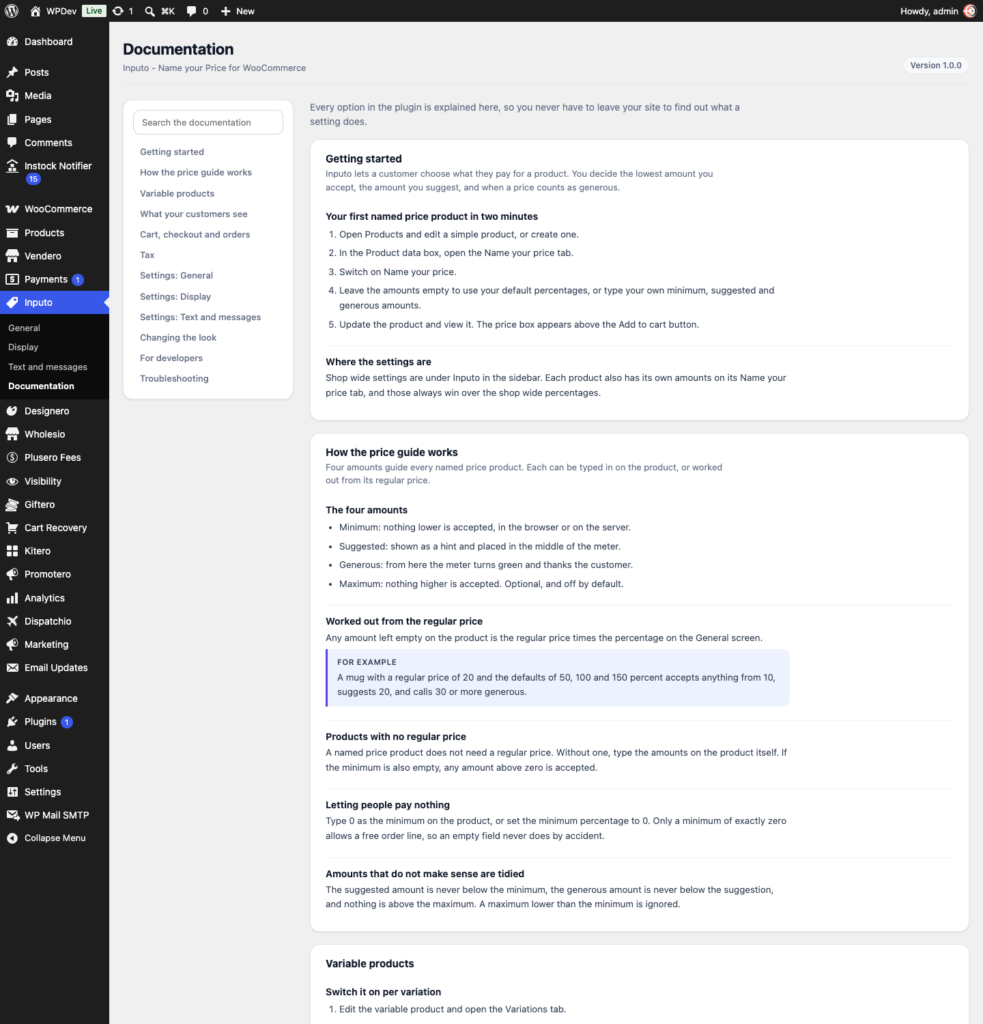This screenshot has width=983, height=1024.
Task: Click the WooCommerce logo icon
Action: pos(12,209)
